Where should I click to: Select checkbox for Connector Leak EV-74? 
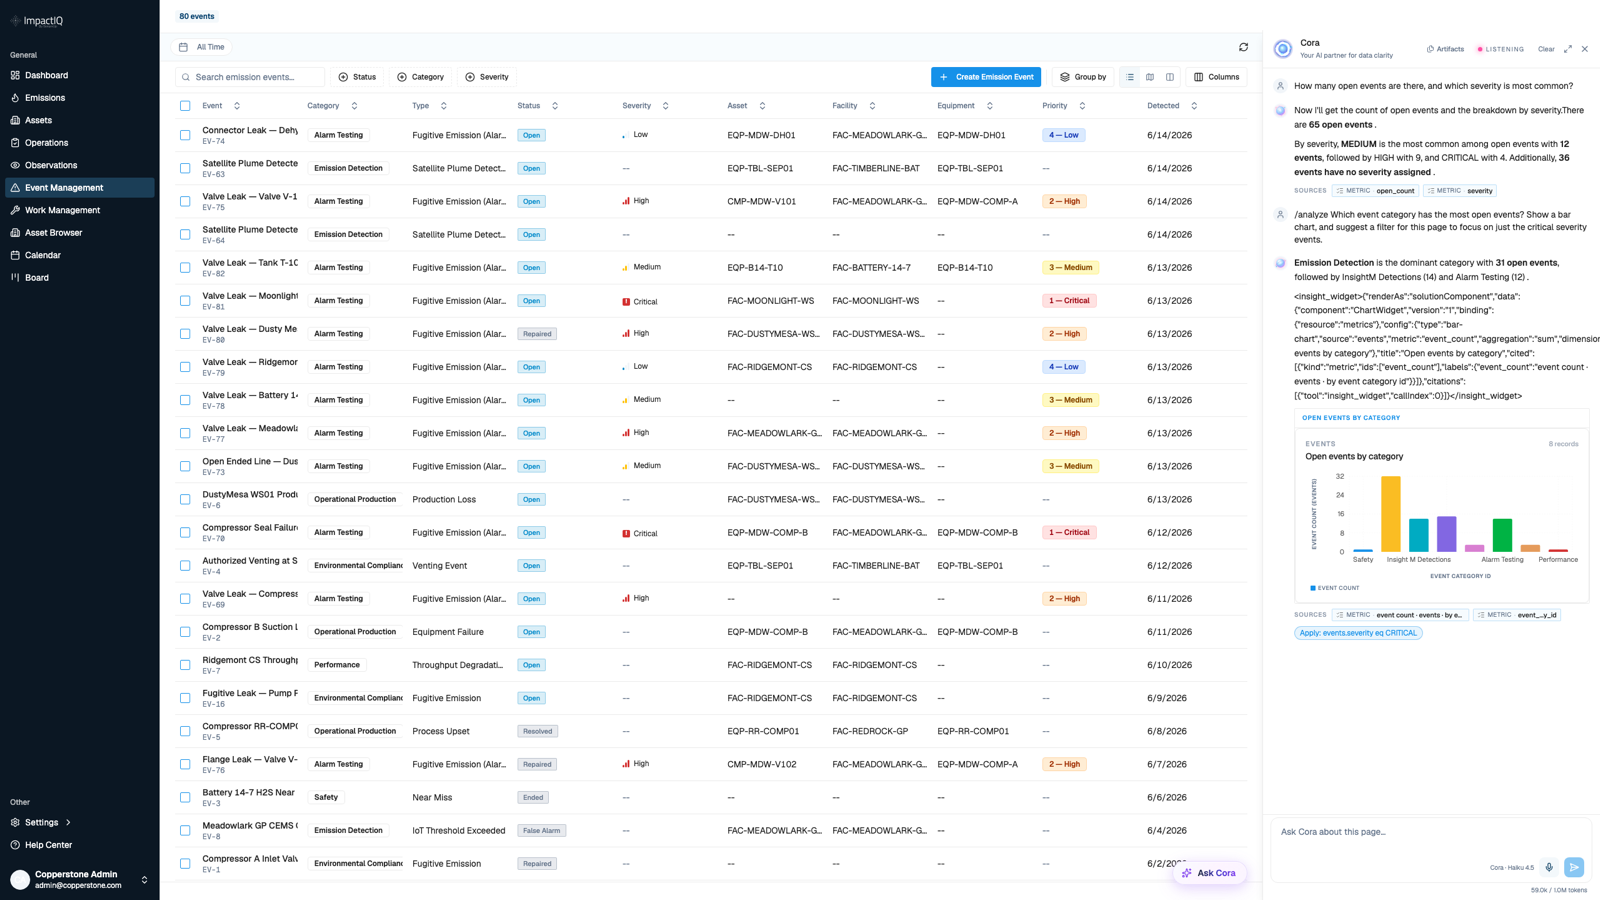click(185, 135)
